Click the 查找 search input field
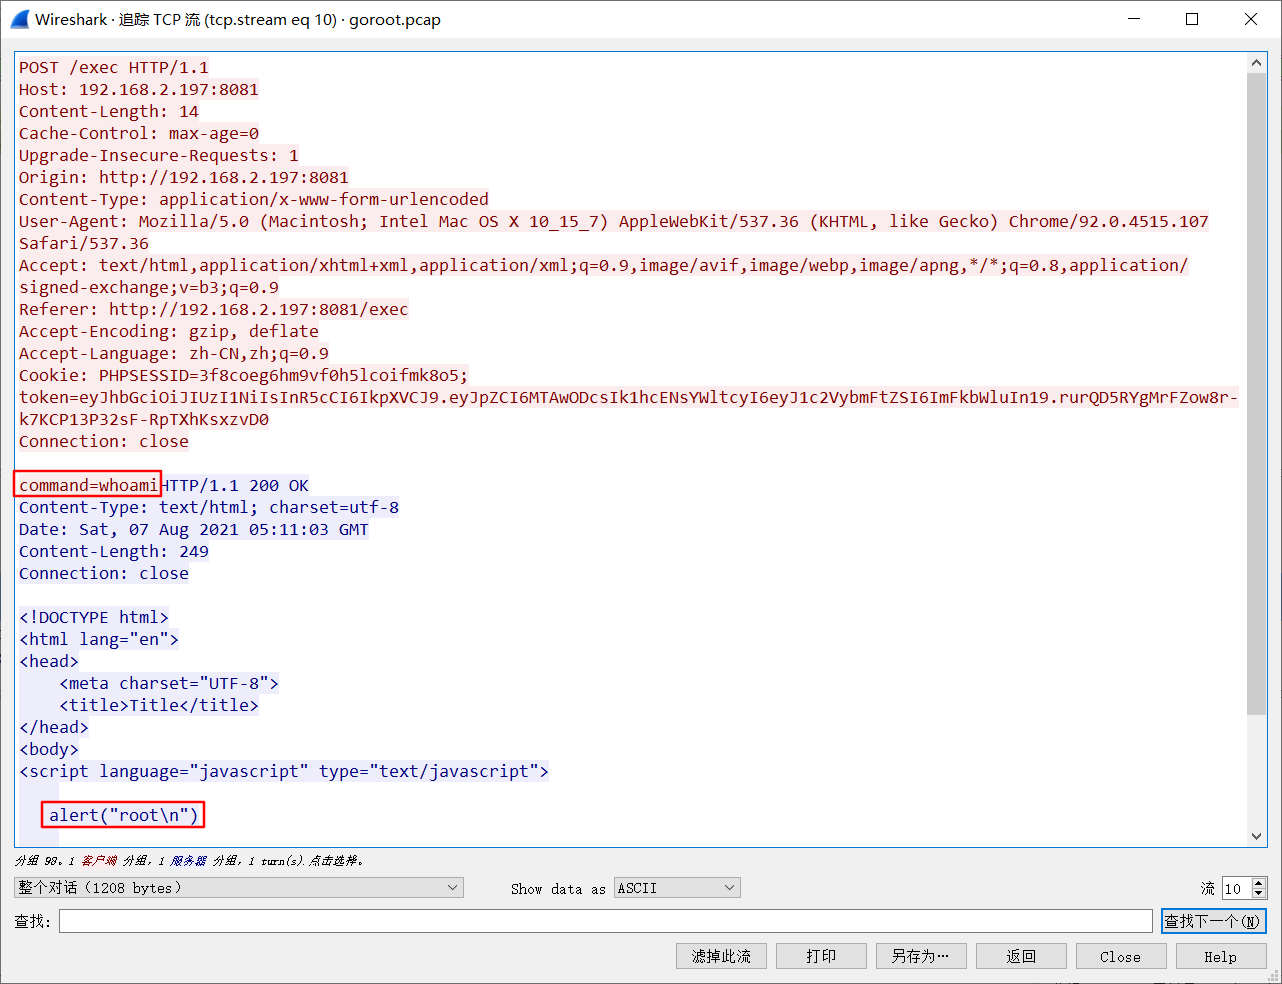1282x984 pixels. pos(606,921)
